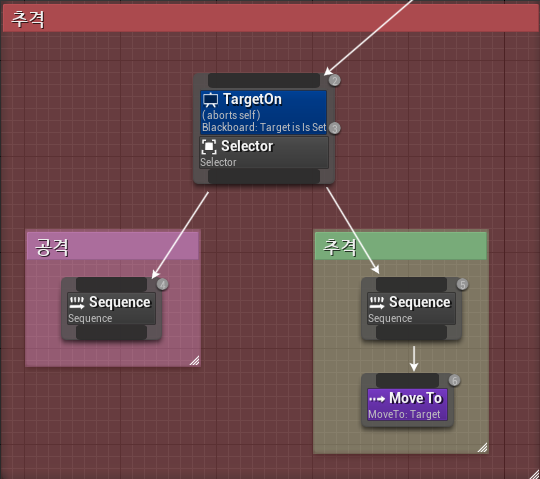
Task: Click execution index badge 5
Action: [463, 284]
